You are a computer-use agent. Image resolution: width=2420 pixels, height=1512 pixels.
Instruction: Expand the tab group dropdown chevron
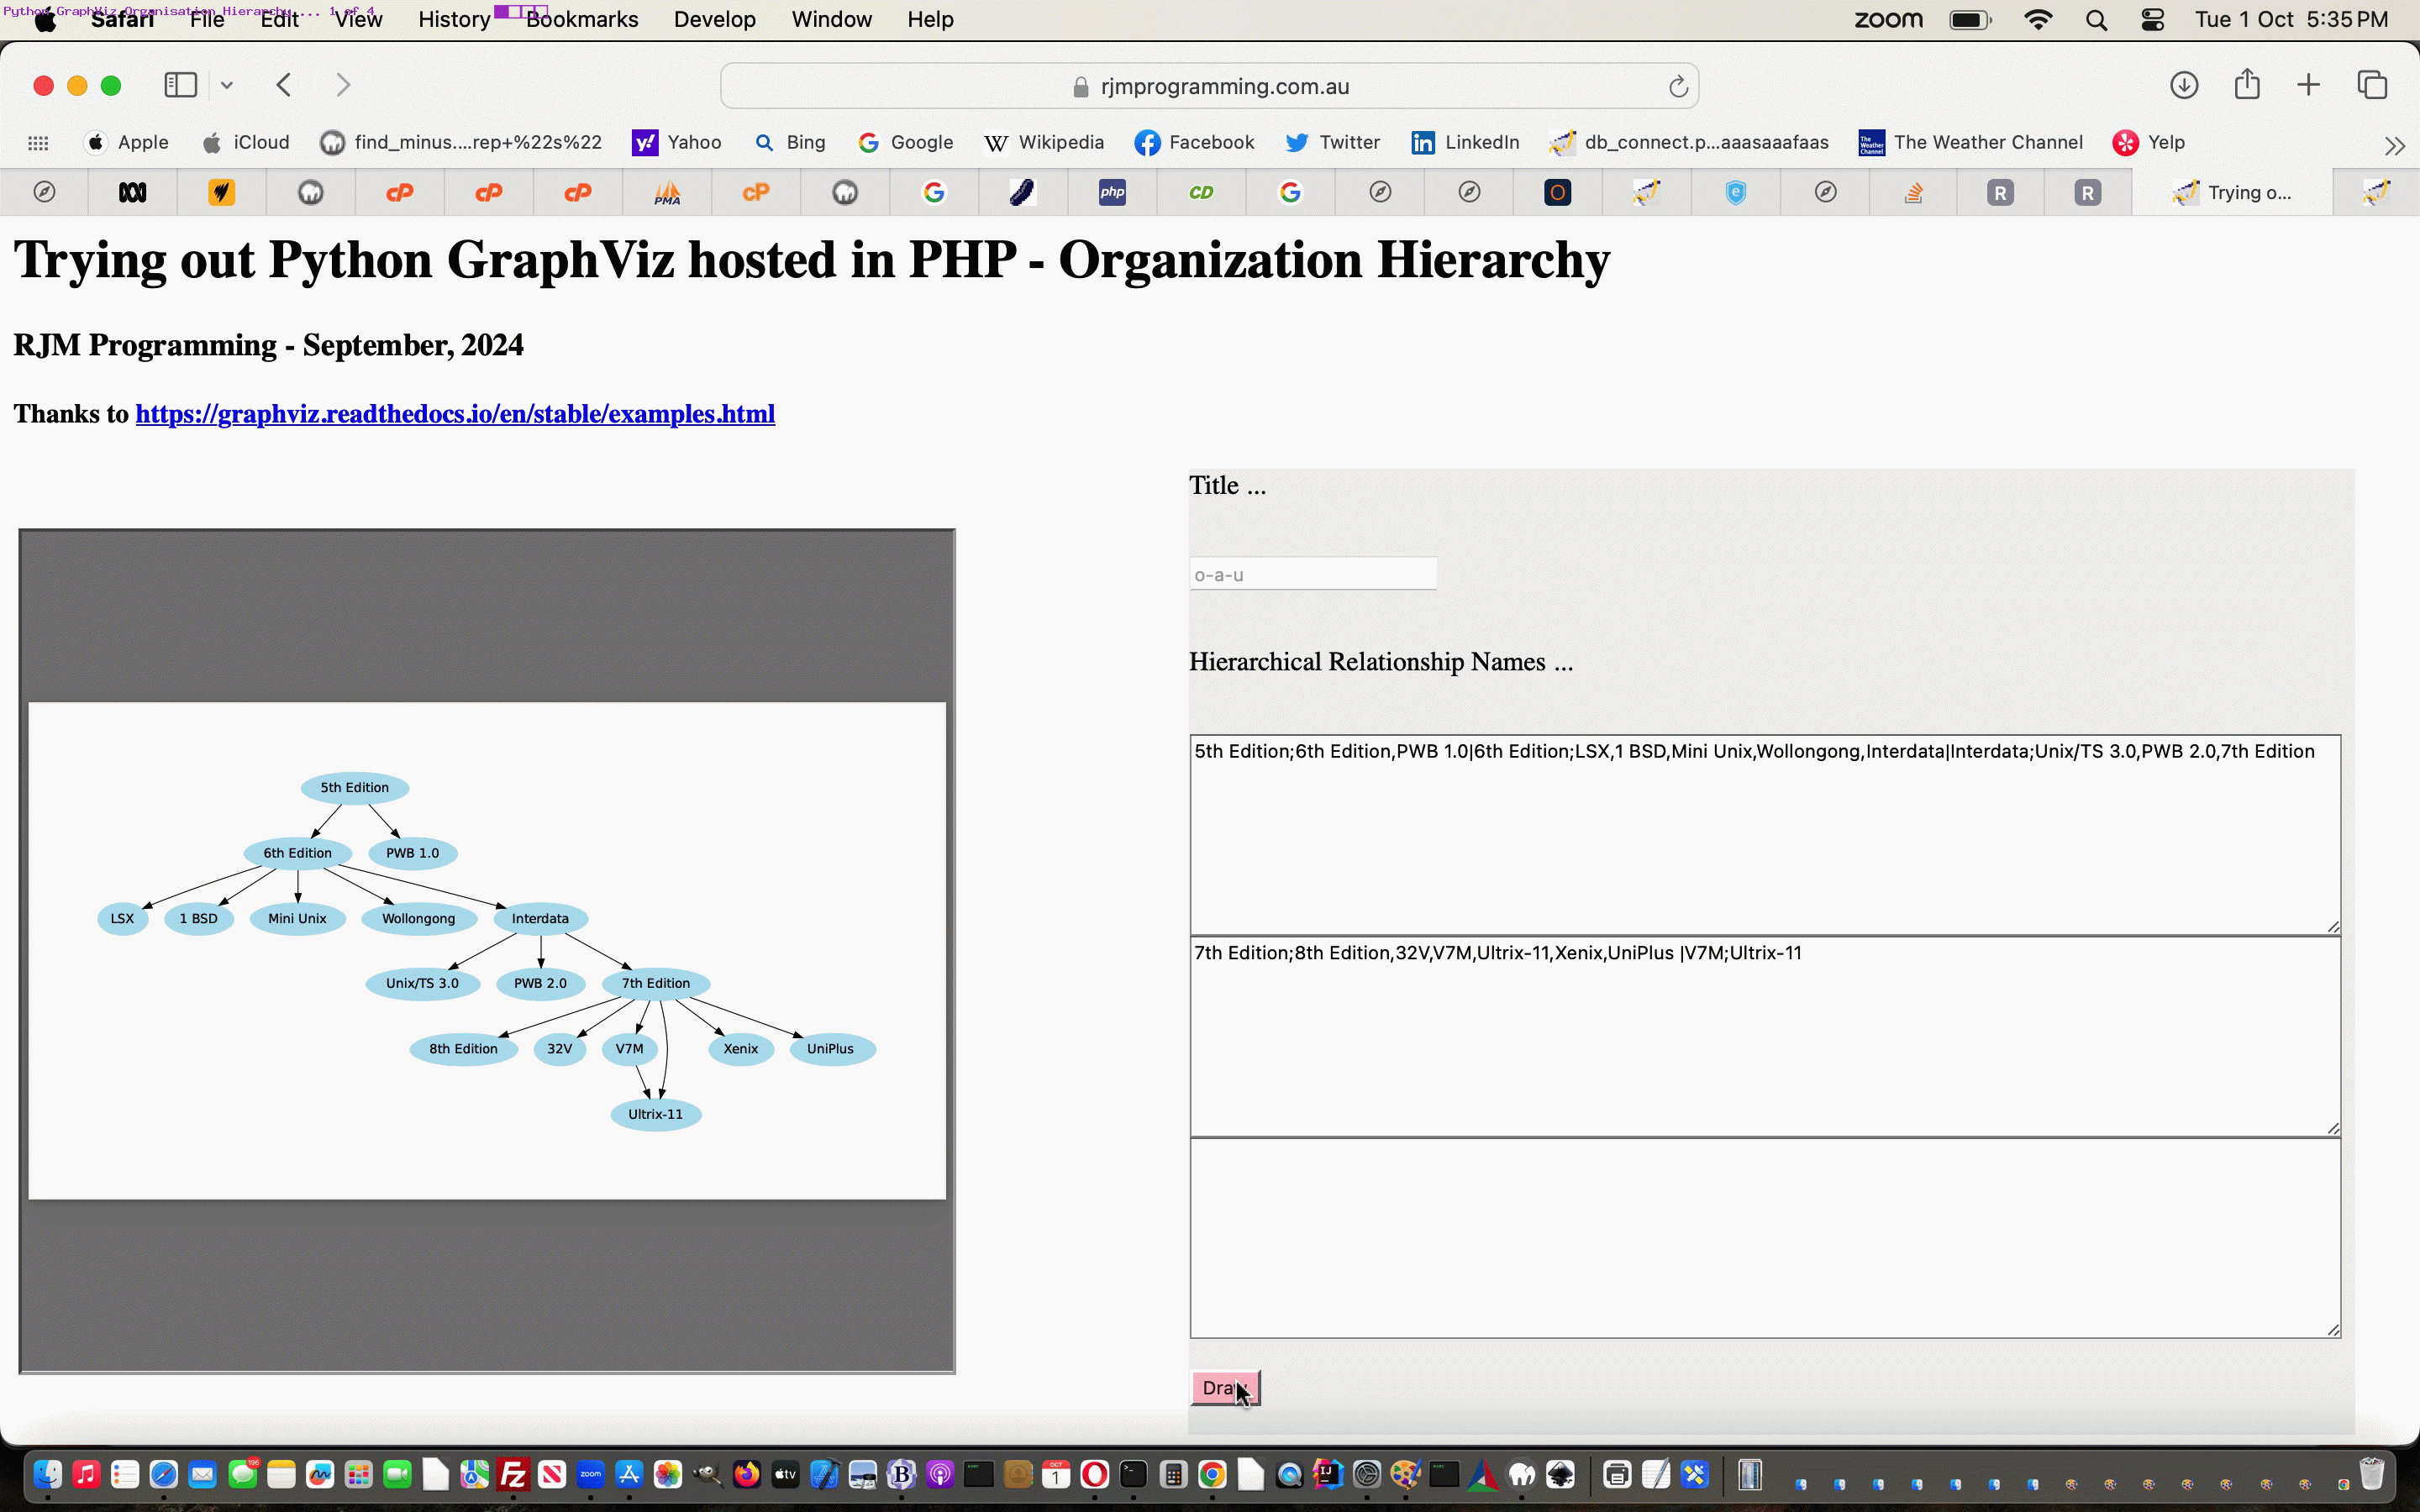[x=227, y=85]
